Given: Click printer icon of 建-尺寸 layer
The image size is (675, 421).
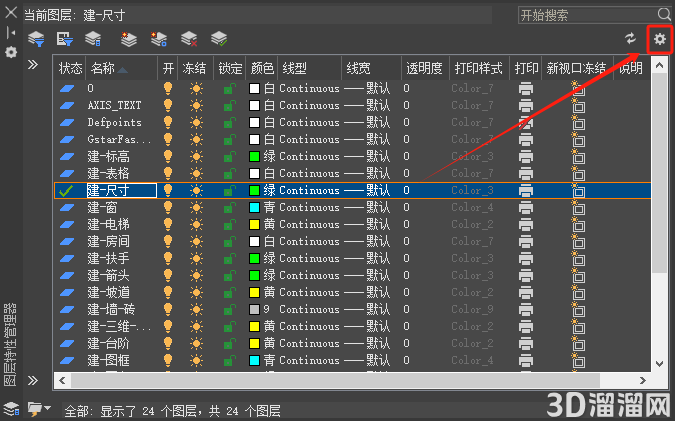Looking at the screenshot, I should (526, 190).
